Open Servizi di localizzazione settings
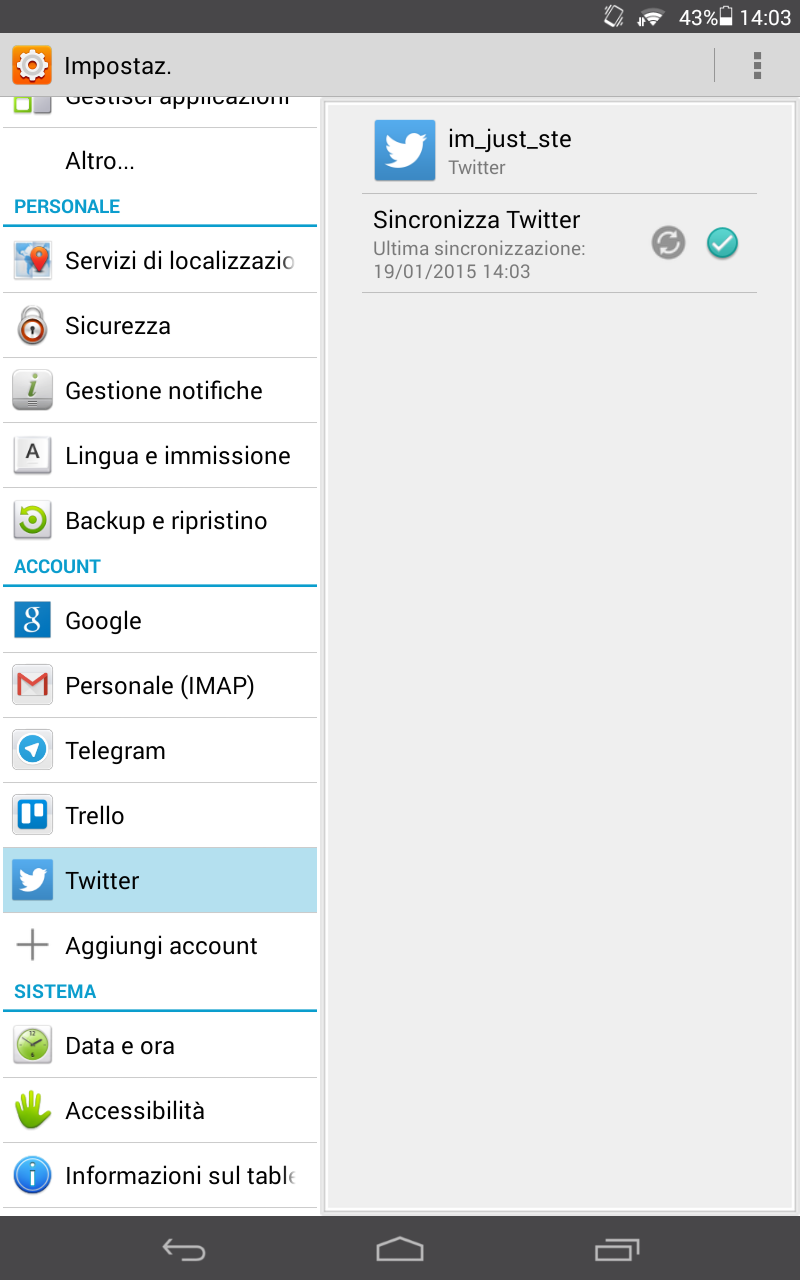This screenshot has height=1280, width=800. click(160, 261)
